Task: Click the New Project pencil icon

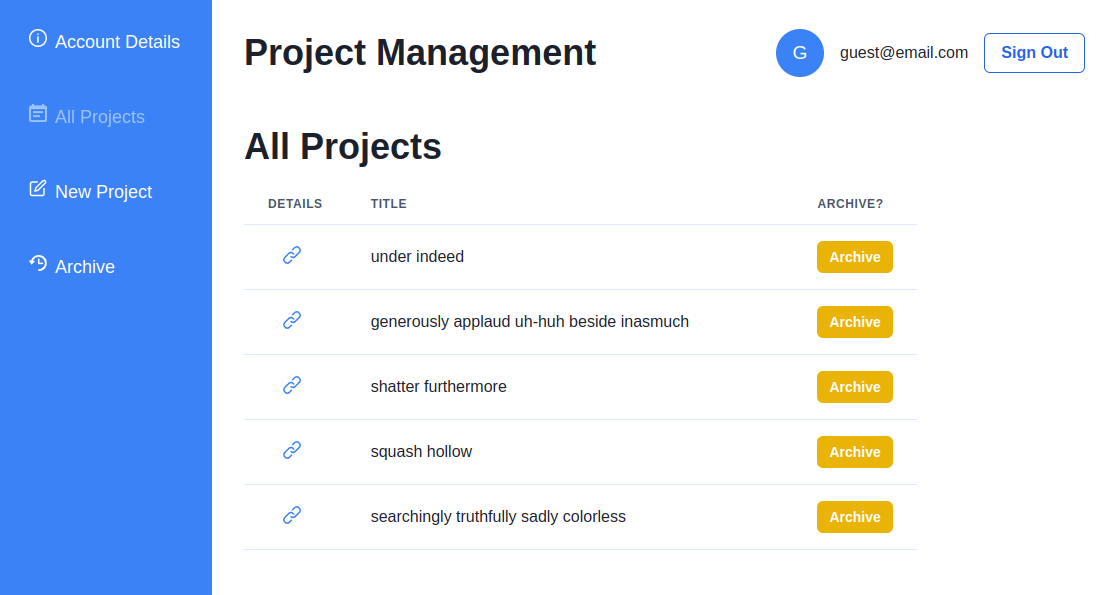Action: pyautogui.click(x=38, y=189)
